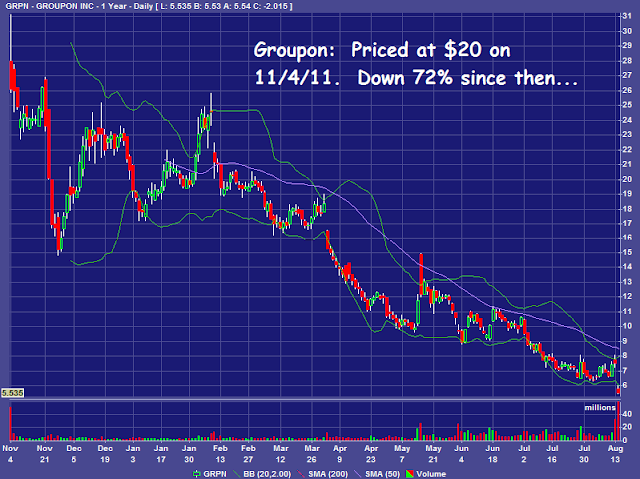Click the SMA (50) purple line legend icon

357,474
